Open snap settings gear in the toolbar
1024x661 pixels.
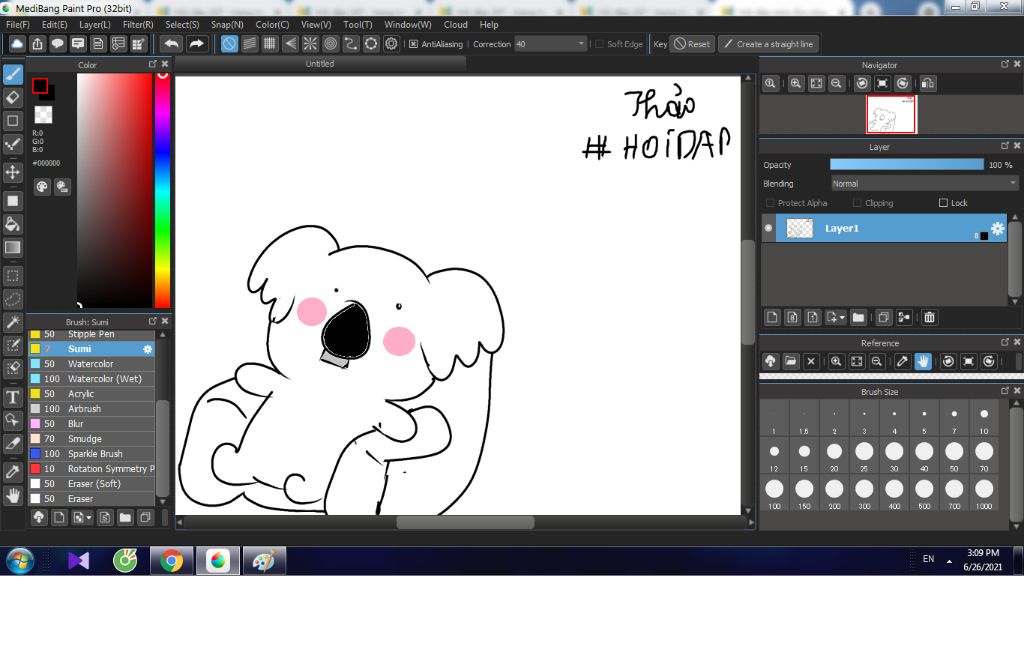point(391,44)
